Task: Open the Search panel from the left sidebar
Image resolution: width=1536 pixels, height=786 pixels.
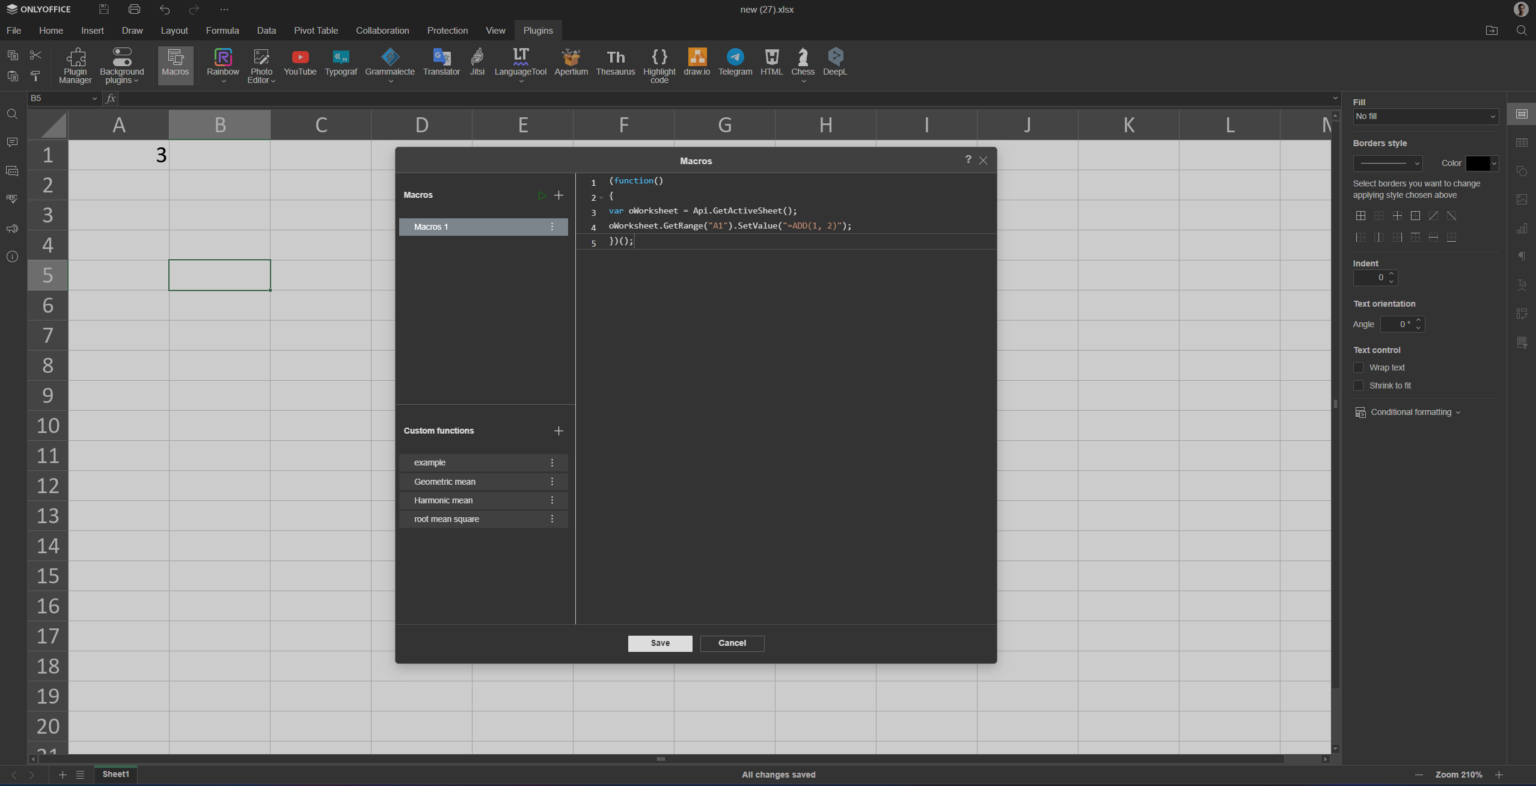Action: (x=12, y=114)
